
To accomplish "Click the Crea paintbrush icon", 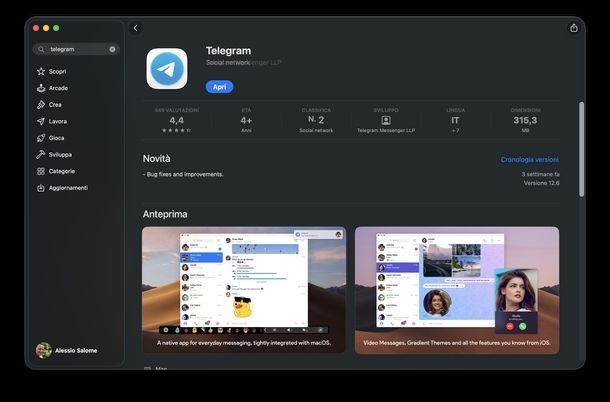I will (41, 105).
